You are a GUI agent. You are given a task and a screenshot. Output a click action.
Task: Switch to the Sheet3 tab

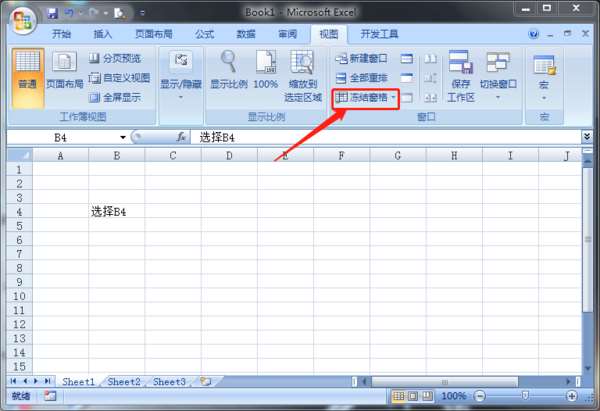click(169, 382)
